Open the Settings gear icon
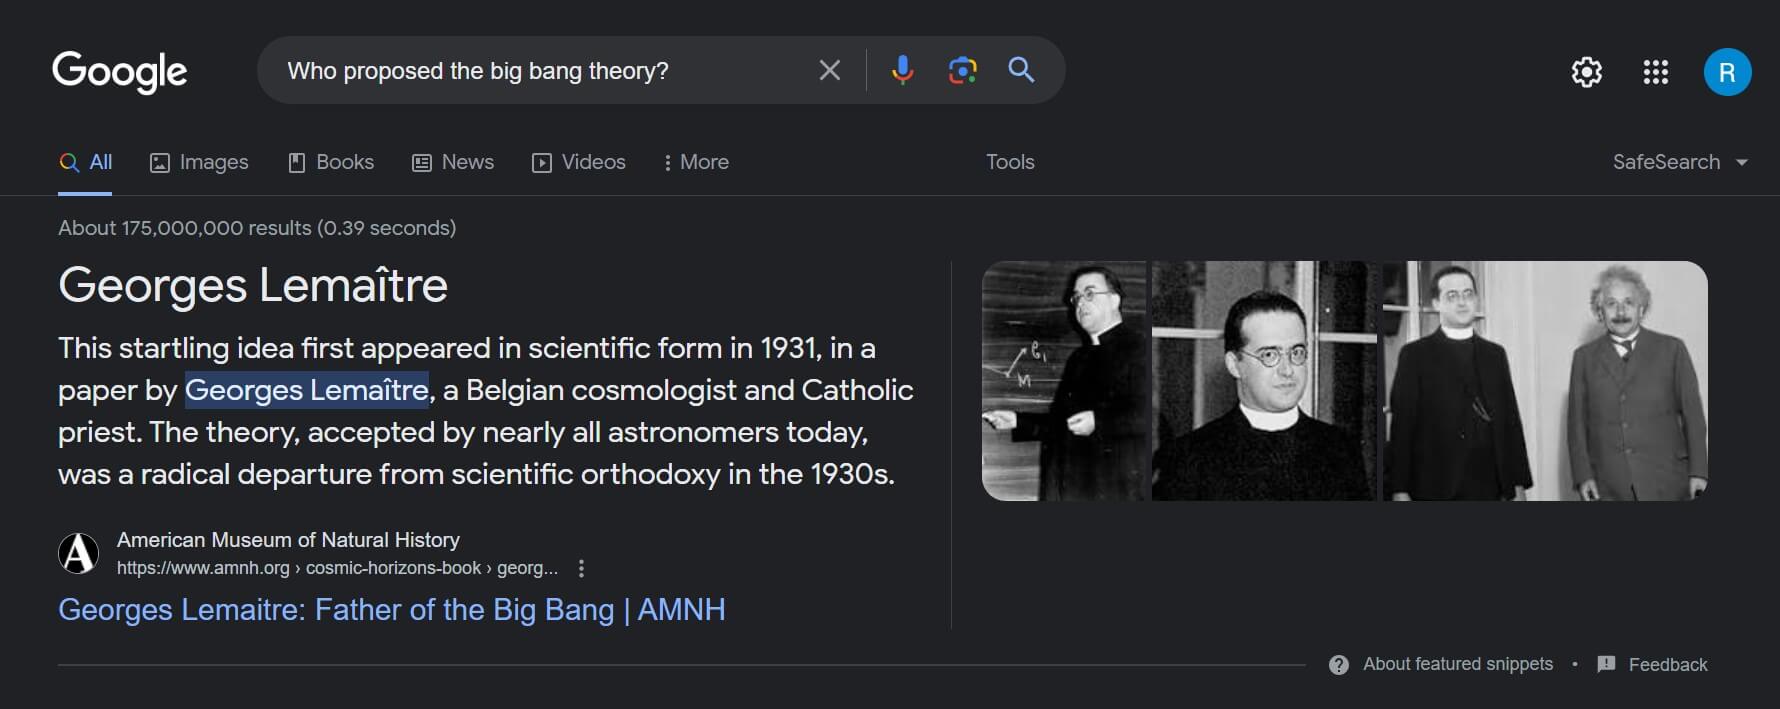Image resolution: width=1780 pixels, height=709 pixels. pyautogui.click(x=1586, y=72)
